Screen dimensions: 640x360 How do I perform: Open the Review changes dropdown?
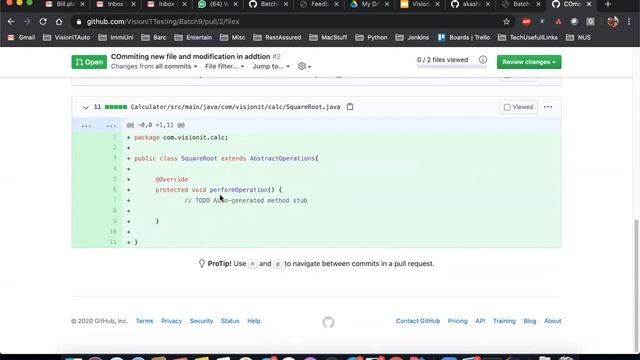coord(529,62)
